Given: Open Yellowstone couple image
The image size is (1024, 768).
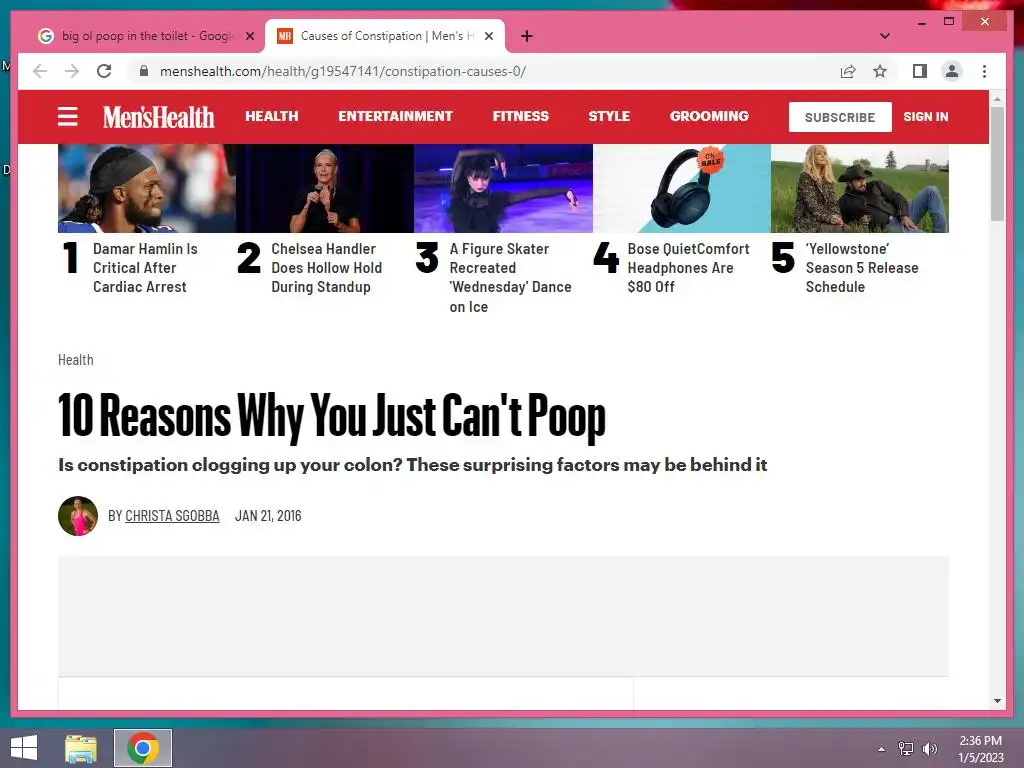Looking at the screenshot, I should point(859,188).
